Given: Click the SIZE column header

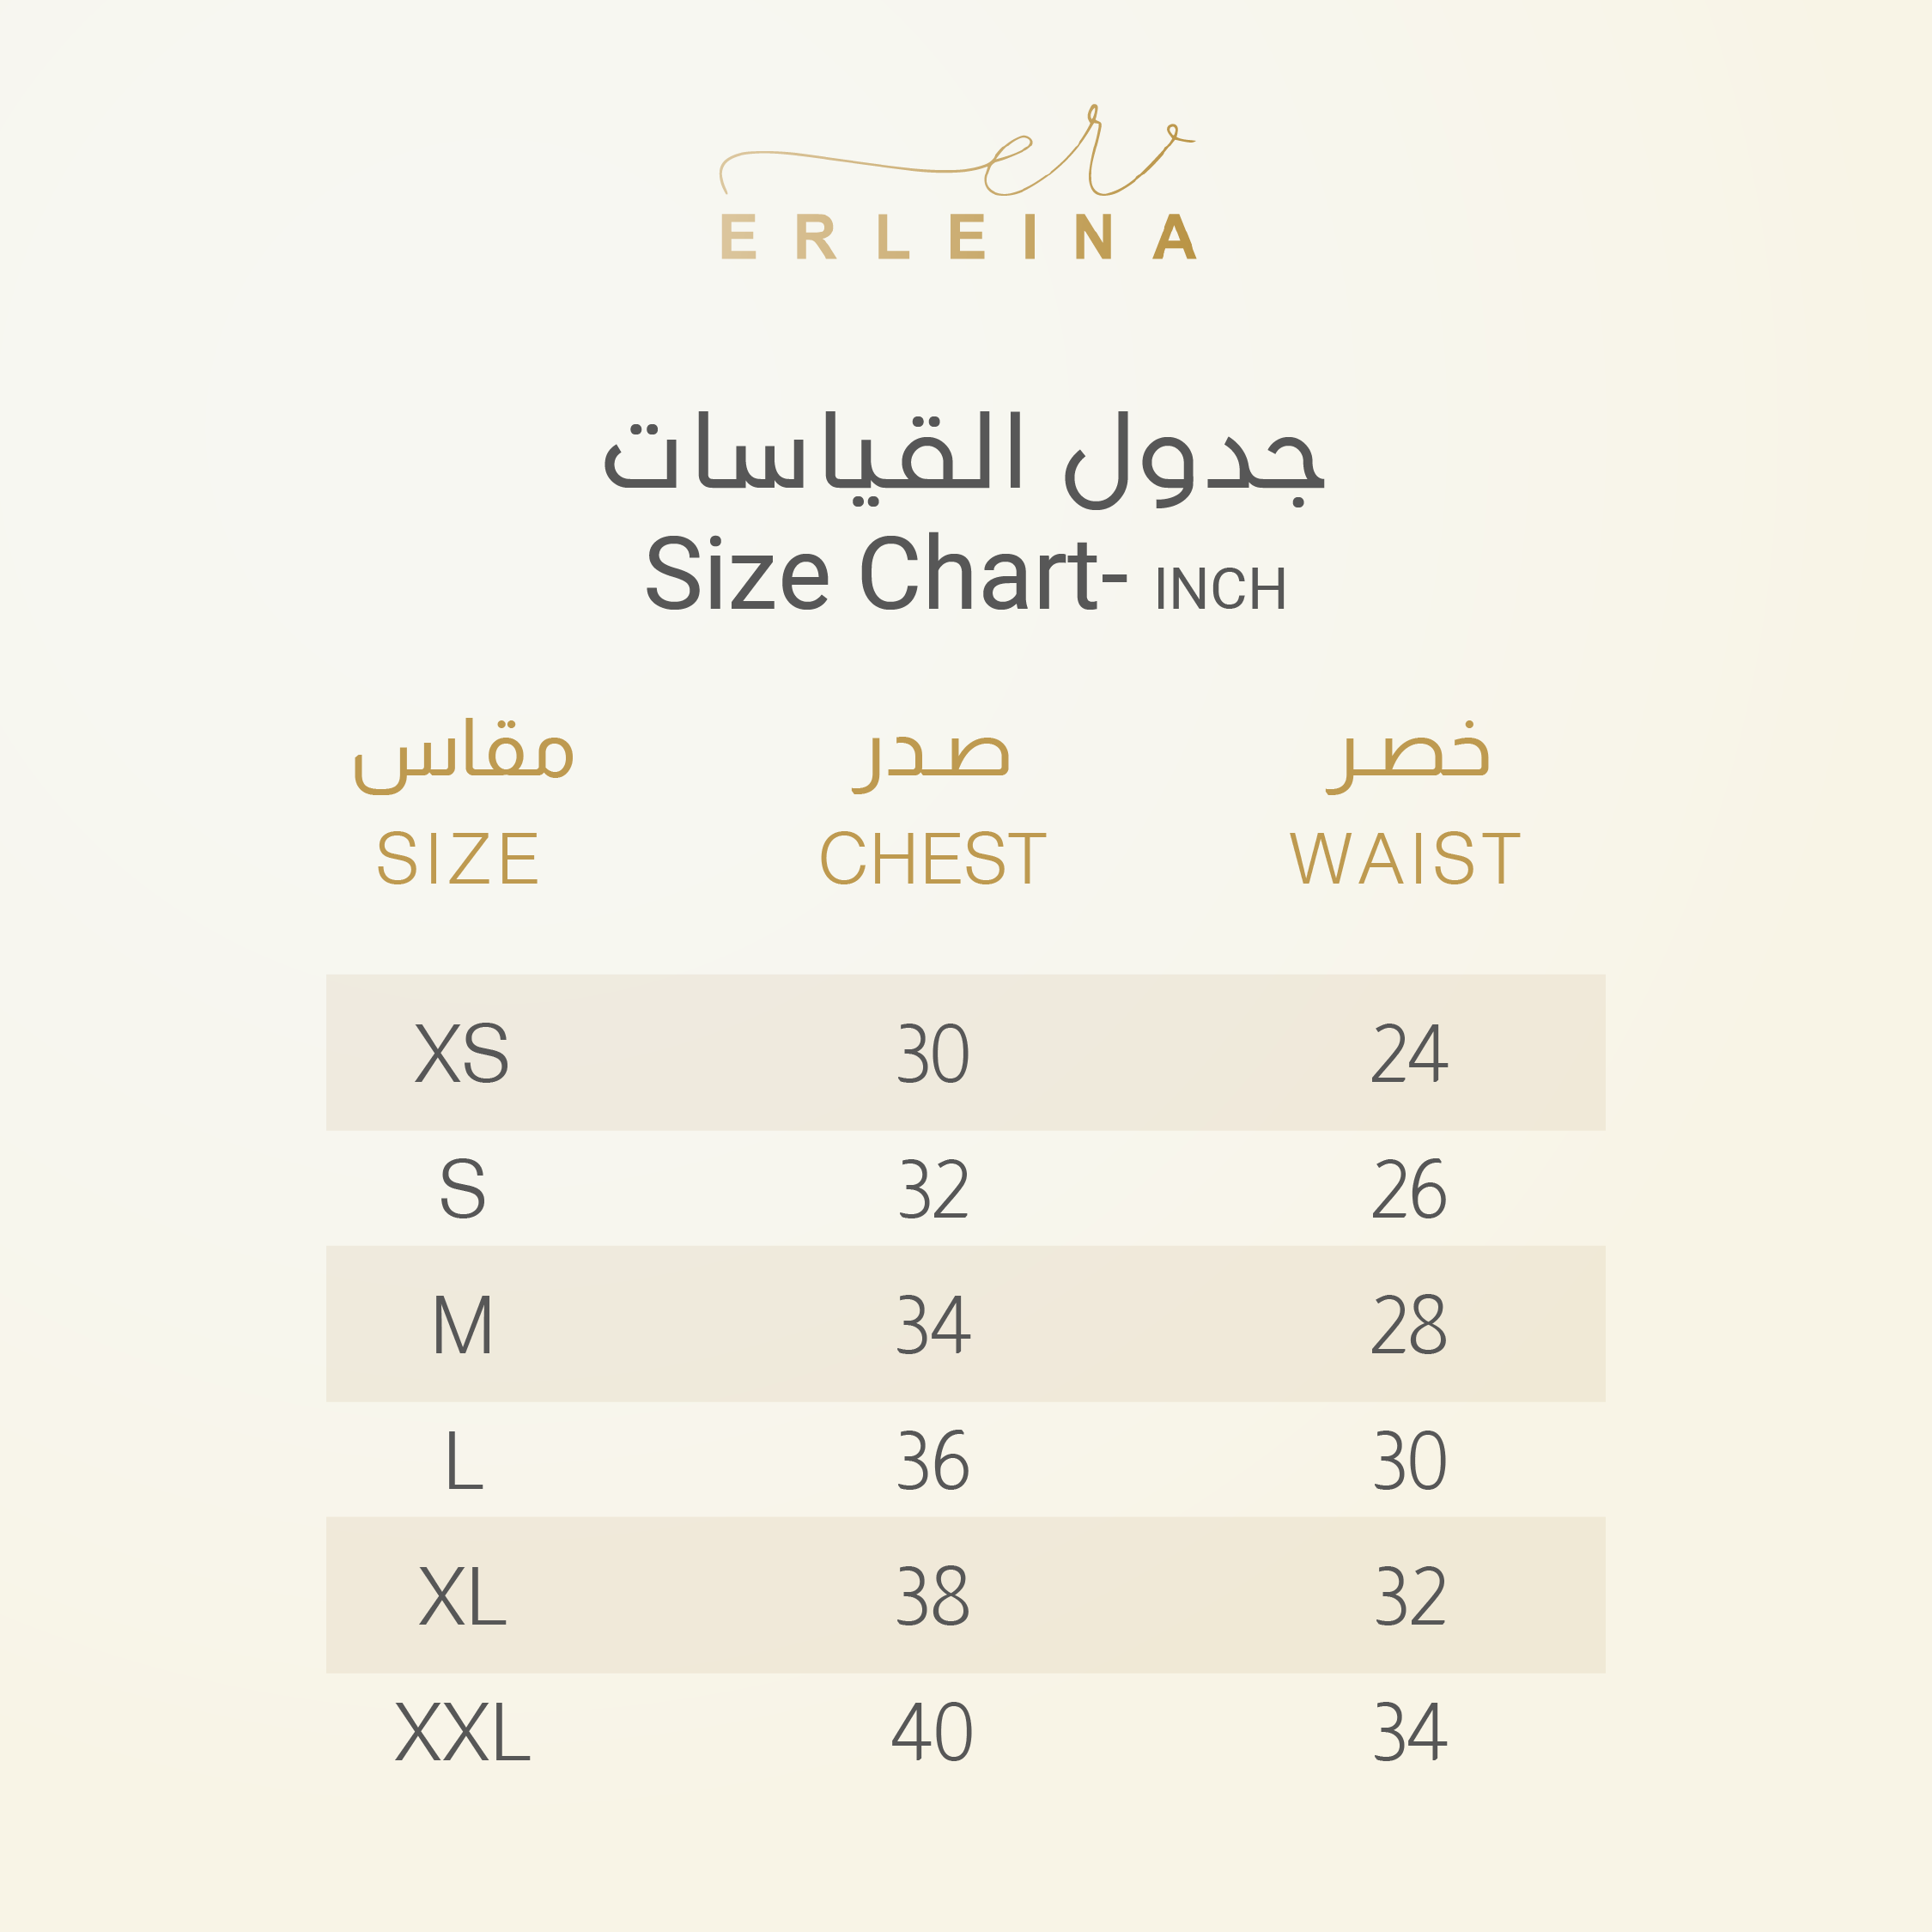Looking at the screenshot, I should coord(458,859).
